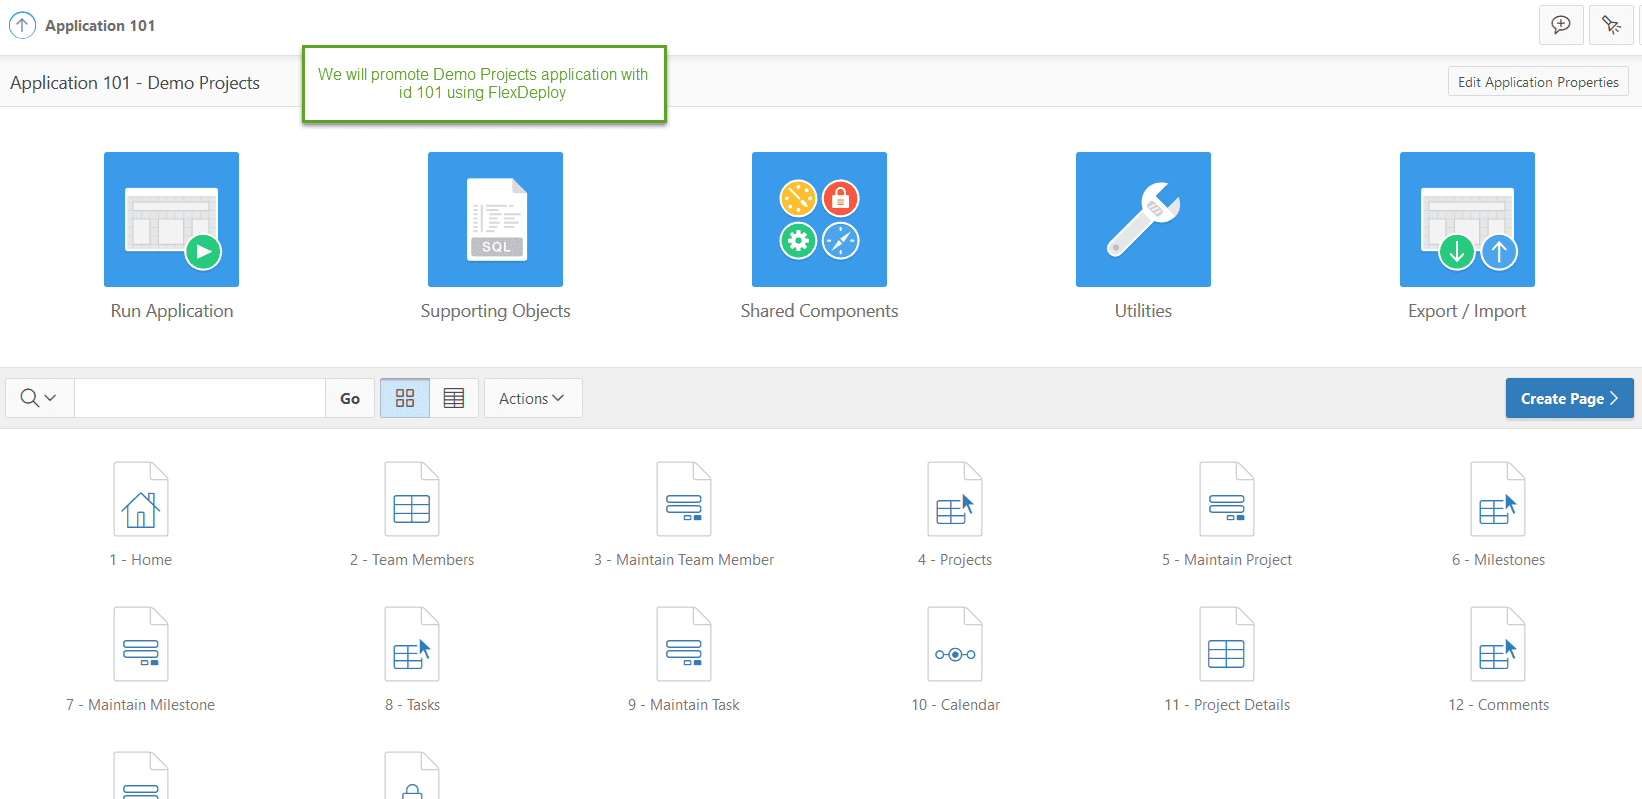Click the '7 - Maintain Milestone' label
Image resolution: width=1642 pixels, height=799 pixels.
[x=141, y=705]
